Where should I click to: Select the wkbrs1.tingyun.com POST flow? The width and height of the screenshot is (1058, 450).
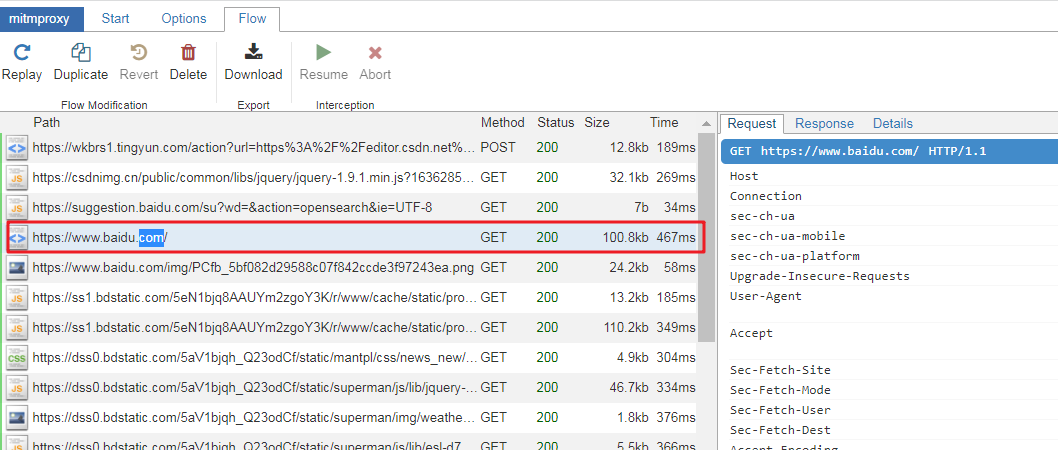click(351, 148)
